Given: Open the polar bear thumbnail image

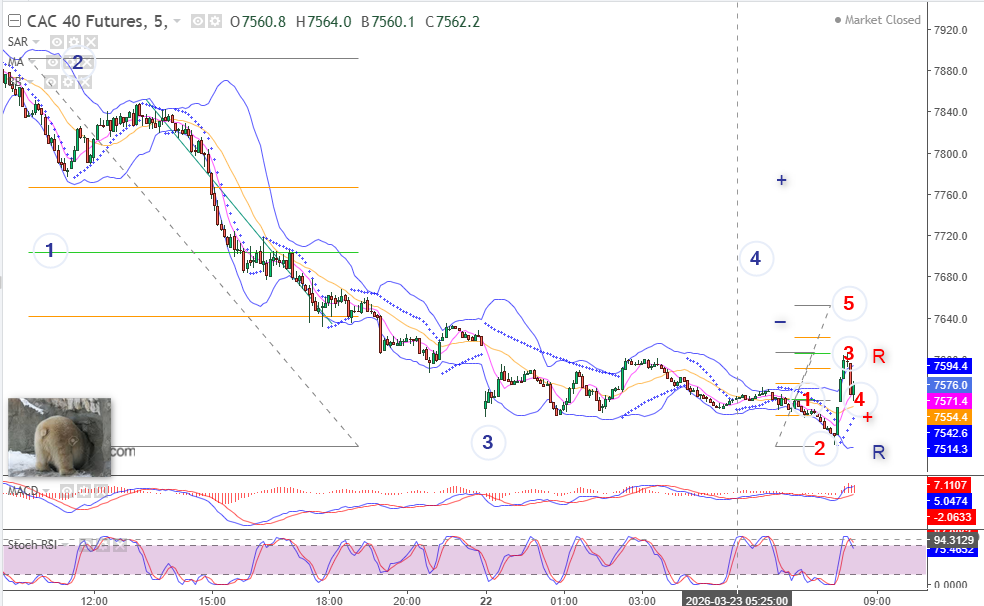Looking at the screenshot, I should (59, 437).
